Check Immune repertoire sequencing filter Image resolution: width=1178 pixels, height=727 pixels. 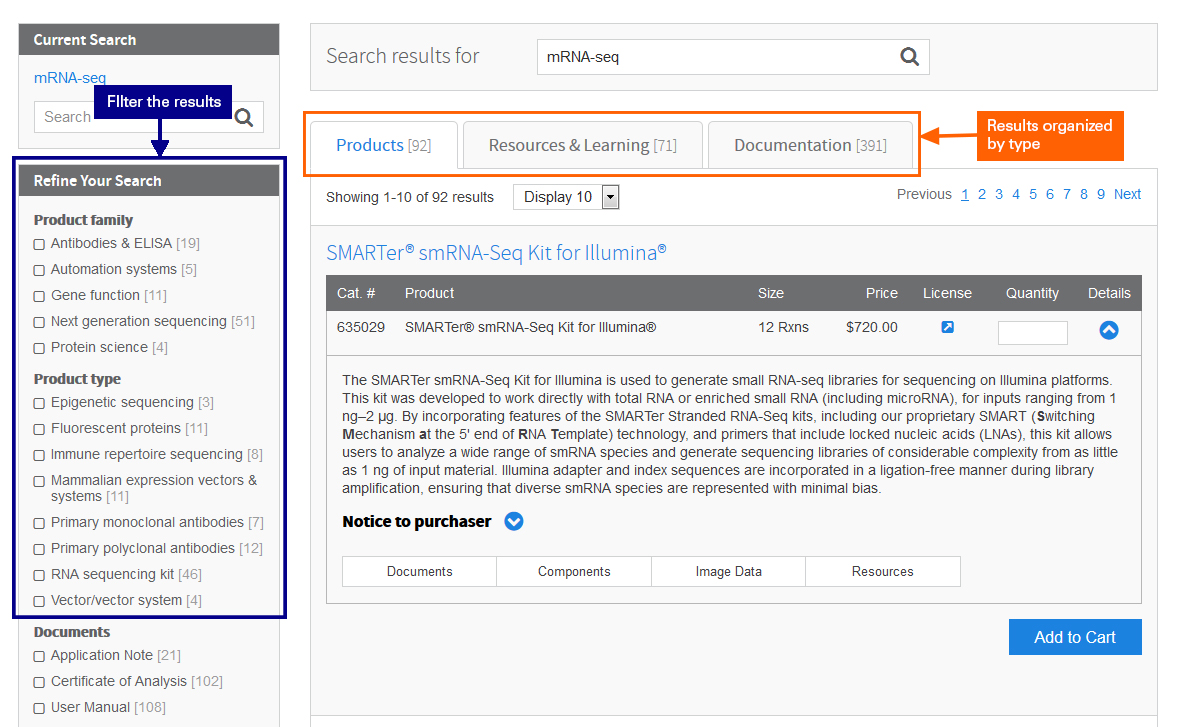coord(39,455)
